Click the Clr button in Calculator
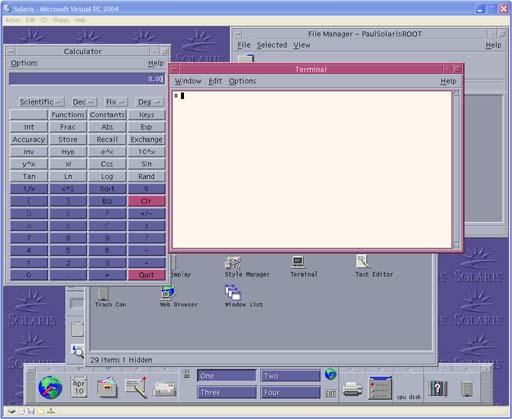This screenshot has width=512, height=419. tap(146, 201)
